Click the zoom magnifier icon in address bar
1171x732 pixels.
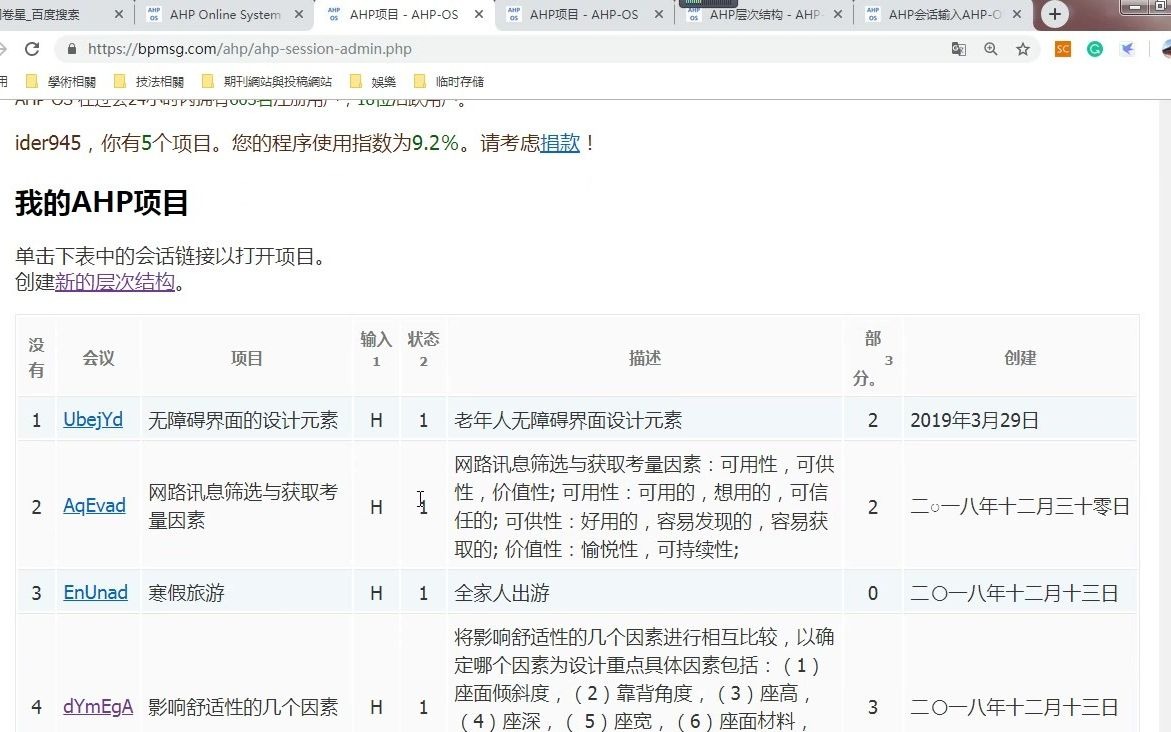coord(990,48)
